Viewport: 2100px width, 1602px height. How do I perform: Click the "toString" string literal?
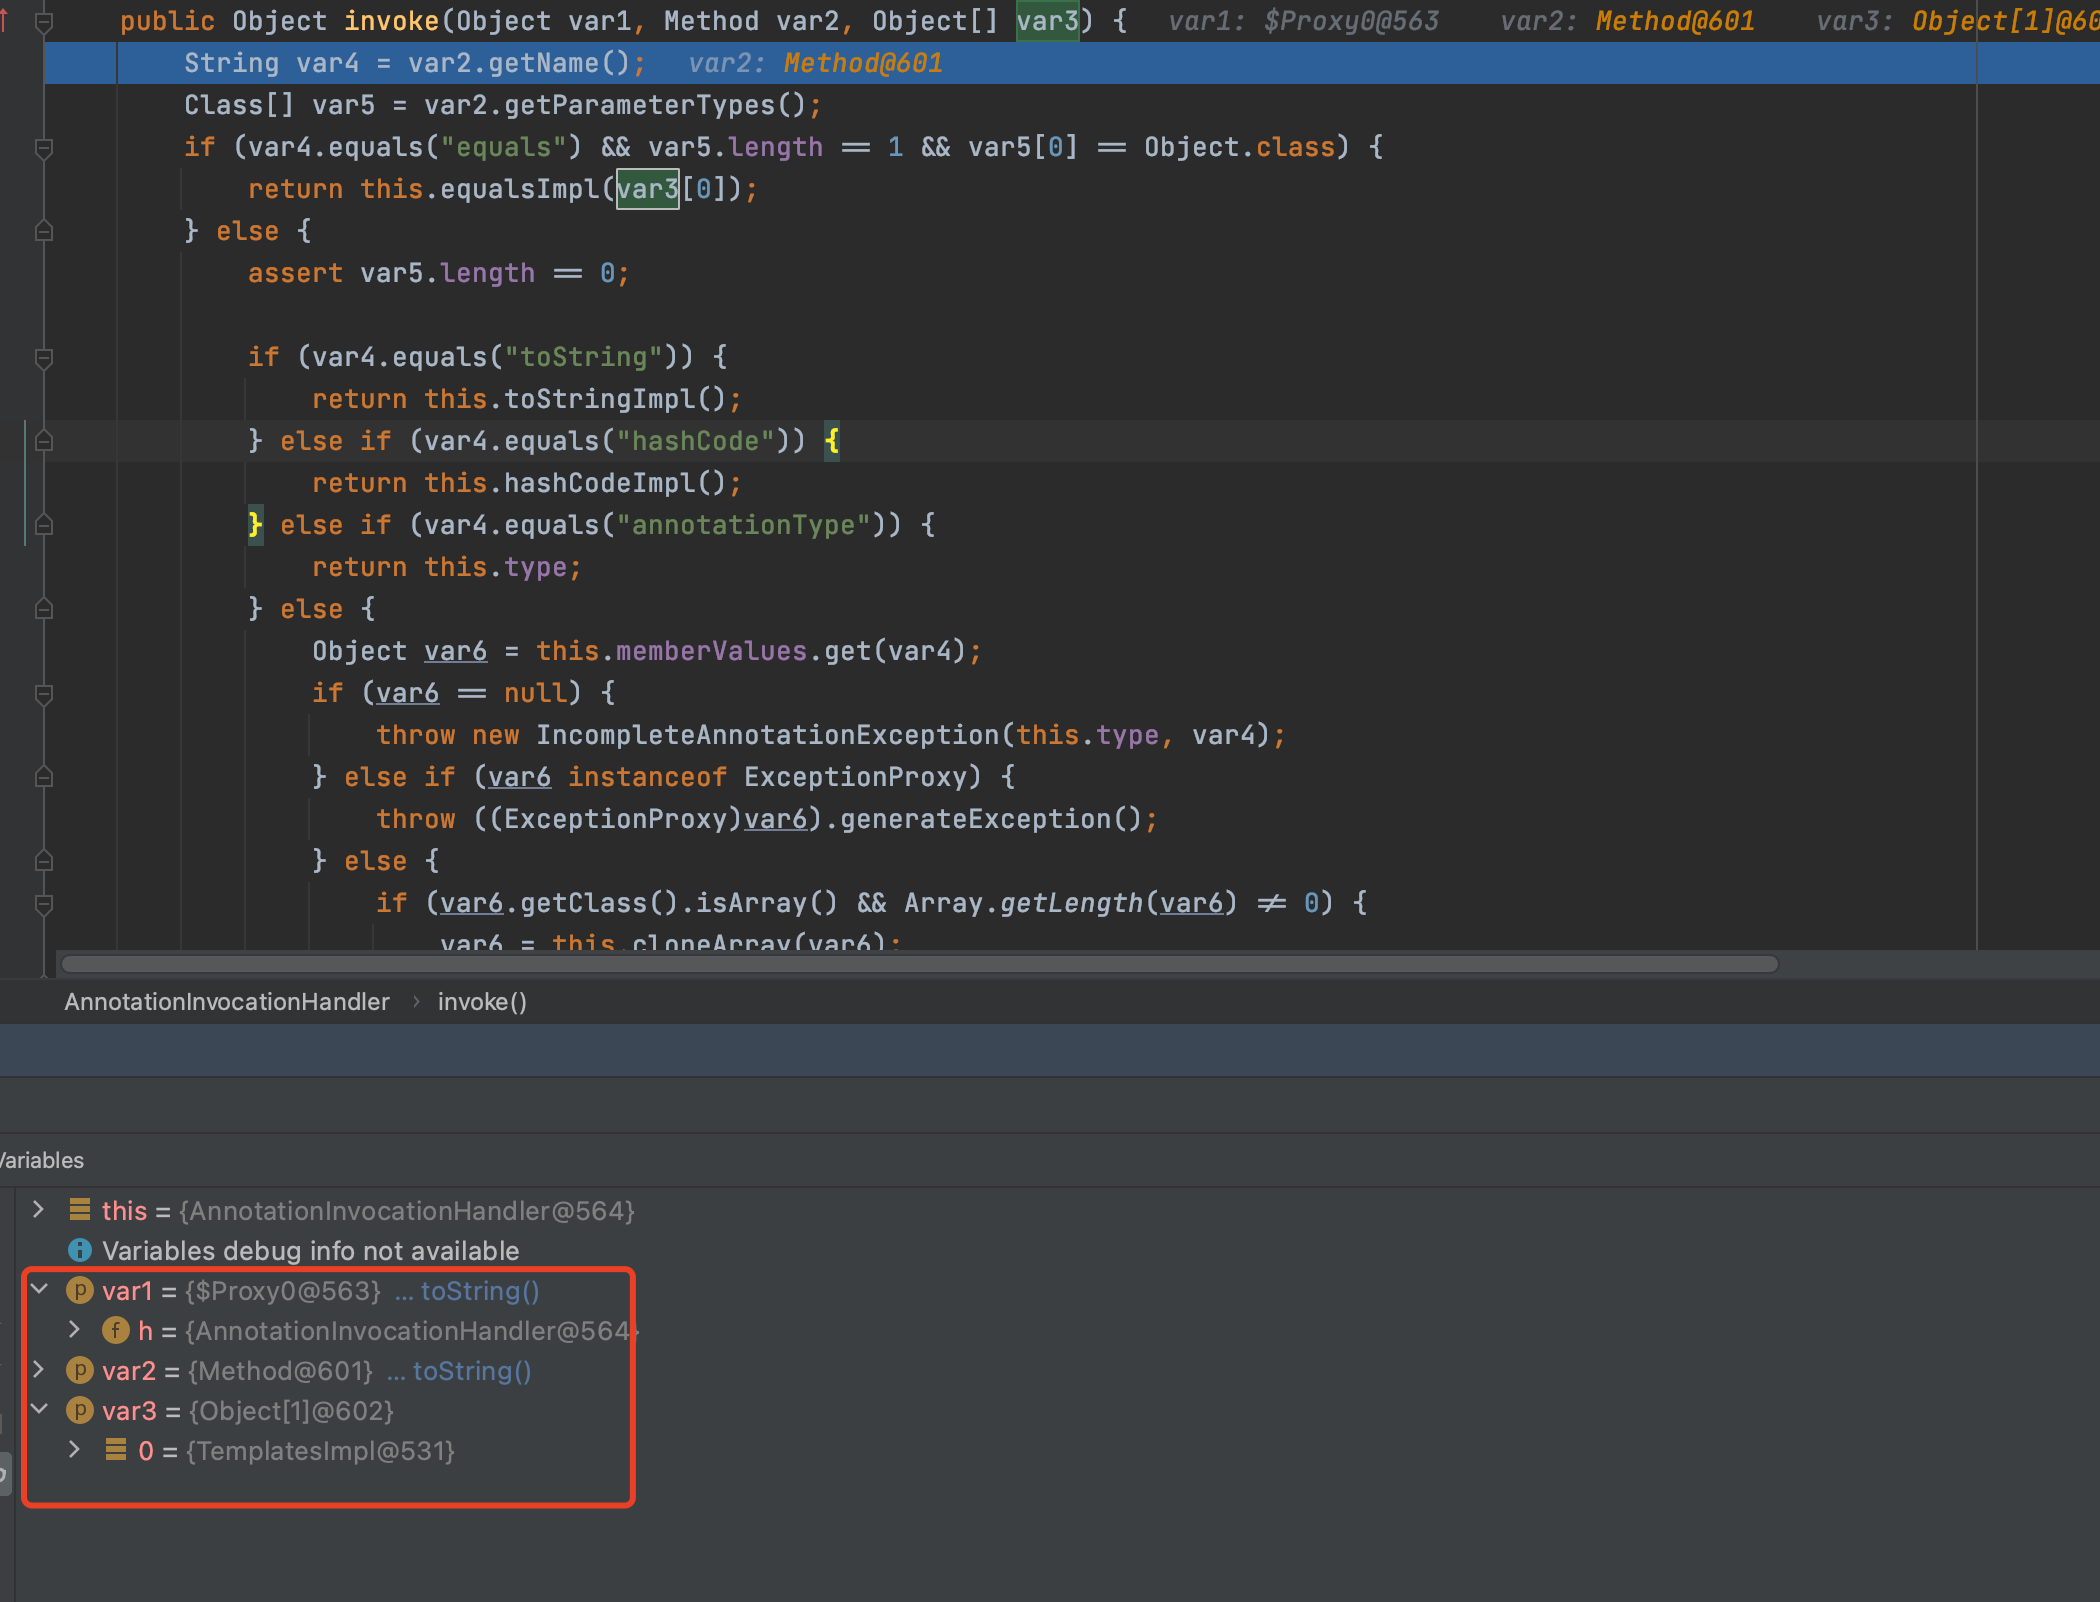584,357
